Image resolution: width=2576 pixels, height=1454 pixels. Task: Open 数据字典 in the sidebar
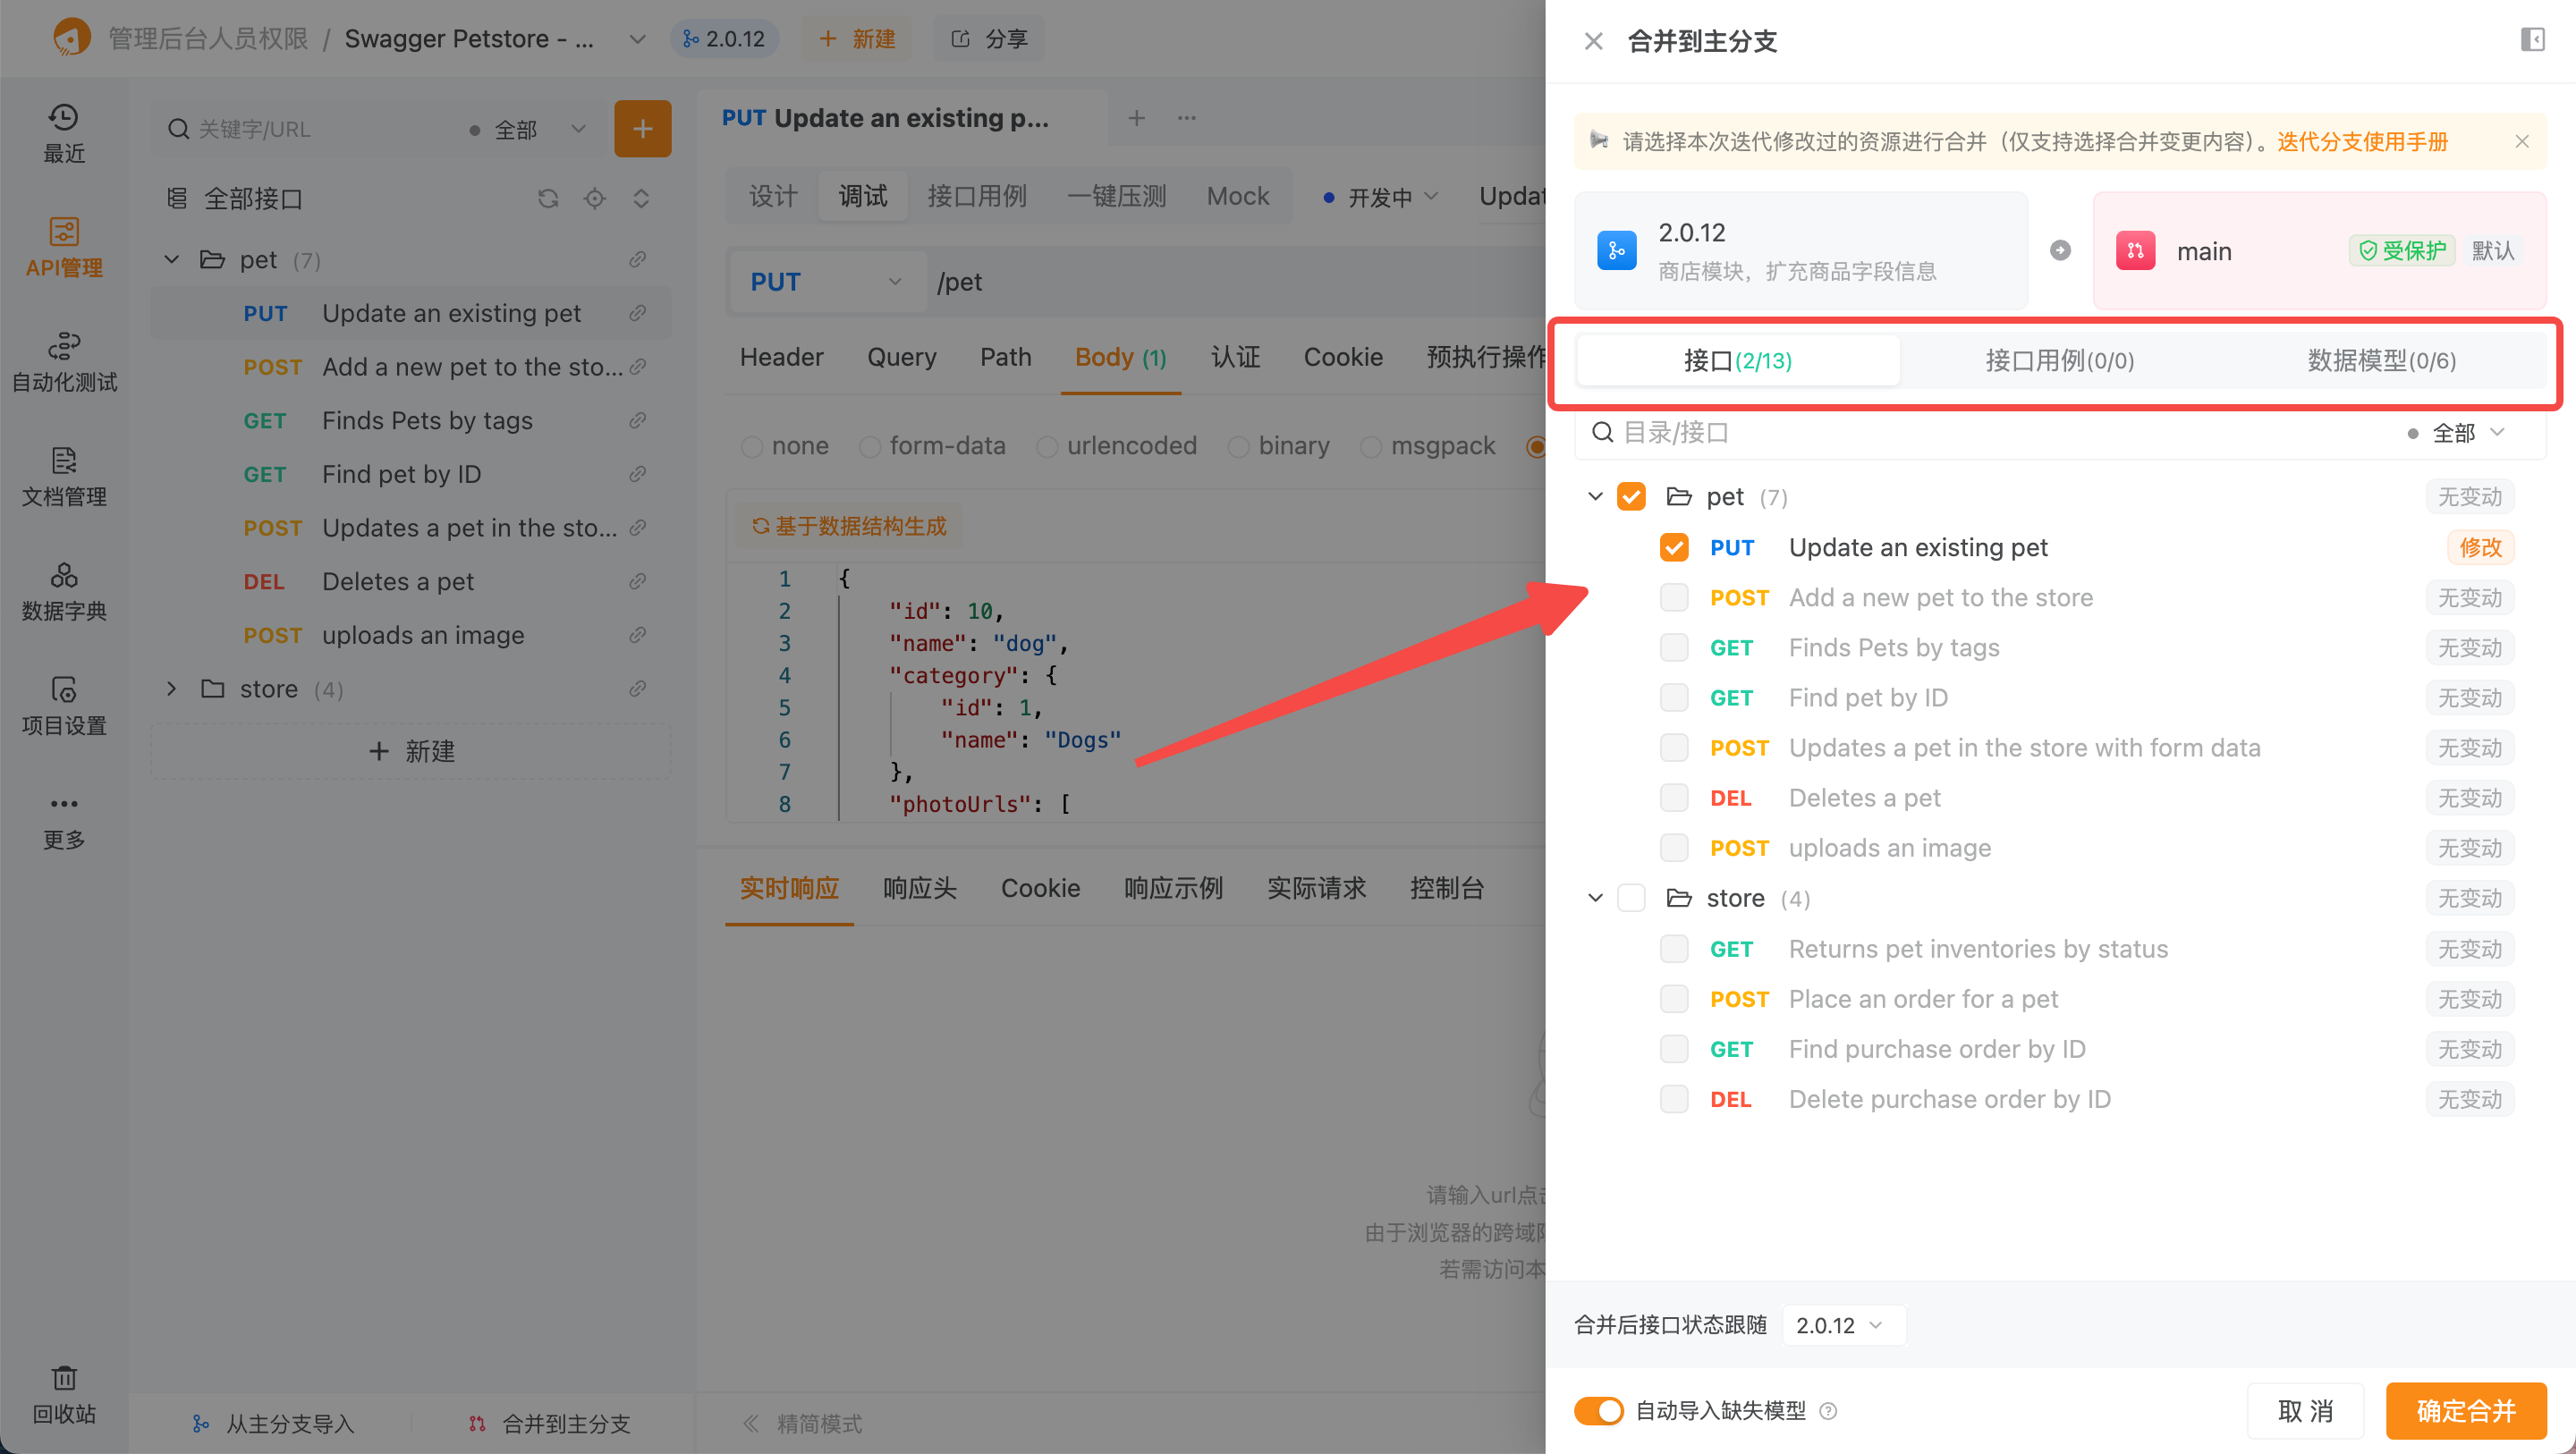(x=64, y=591)
